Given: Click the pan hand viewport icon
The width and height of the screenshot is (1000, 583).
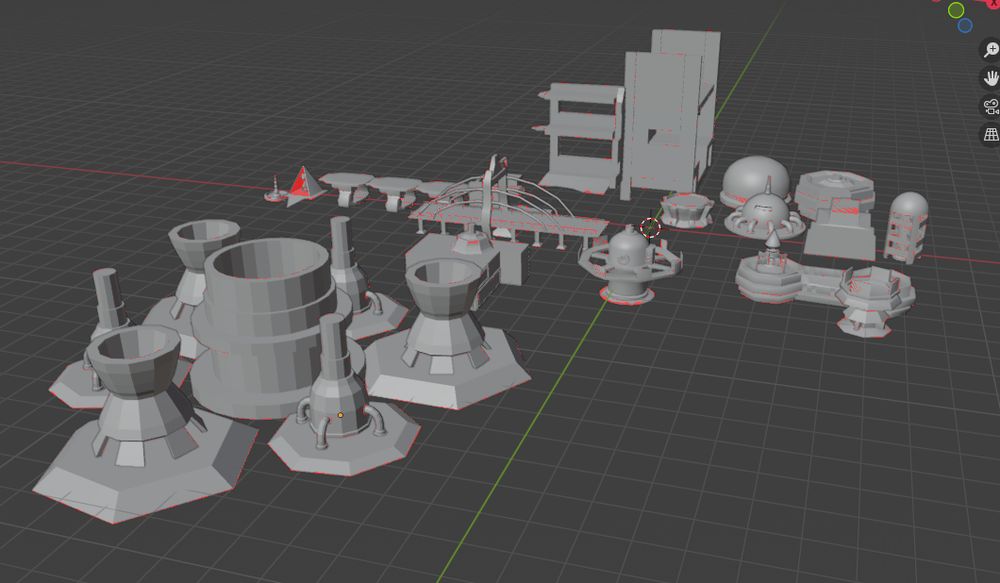Looking at the screenshot, I should [990, 78].
